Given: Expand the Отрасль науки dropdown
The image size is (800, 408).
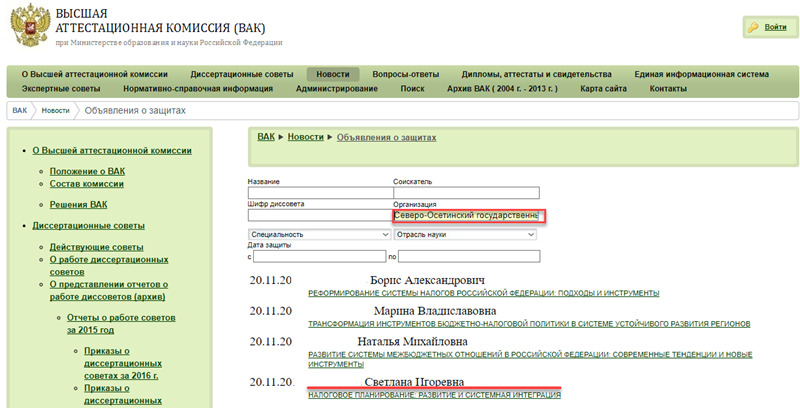Looking at the screenshot, I should point(465,235).
